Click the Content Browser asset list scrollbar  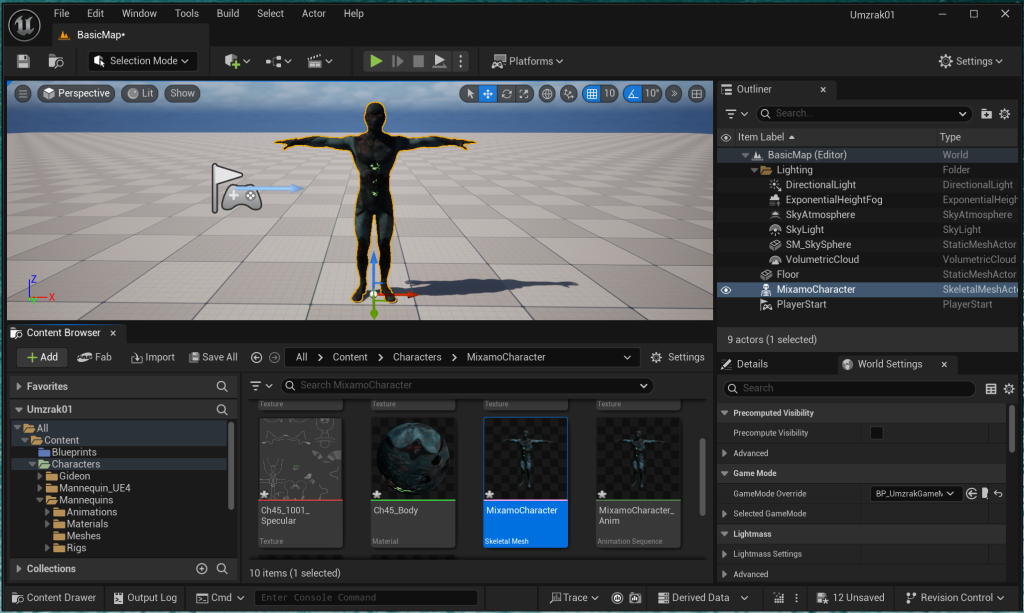pyautogui.click(x=702, y=477)
